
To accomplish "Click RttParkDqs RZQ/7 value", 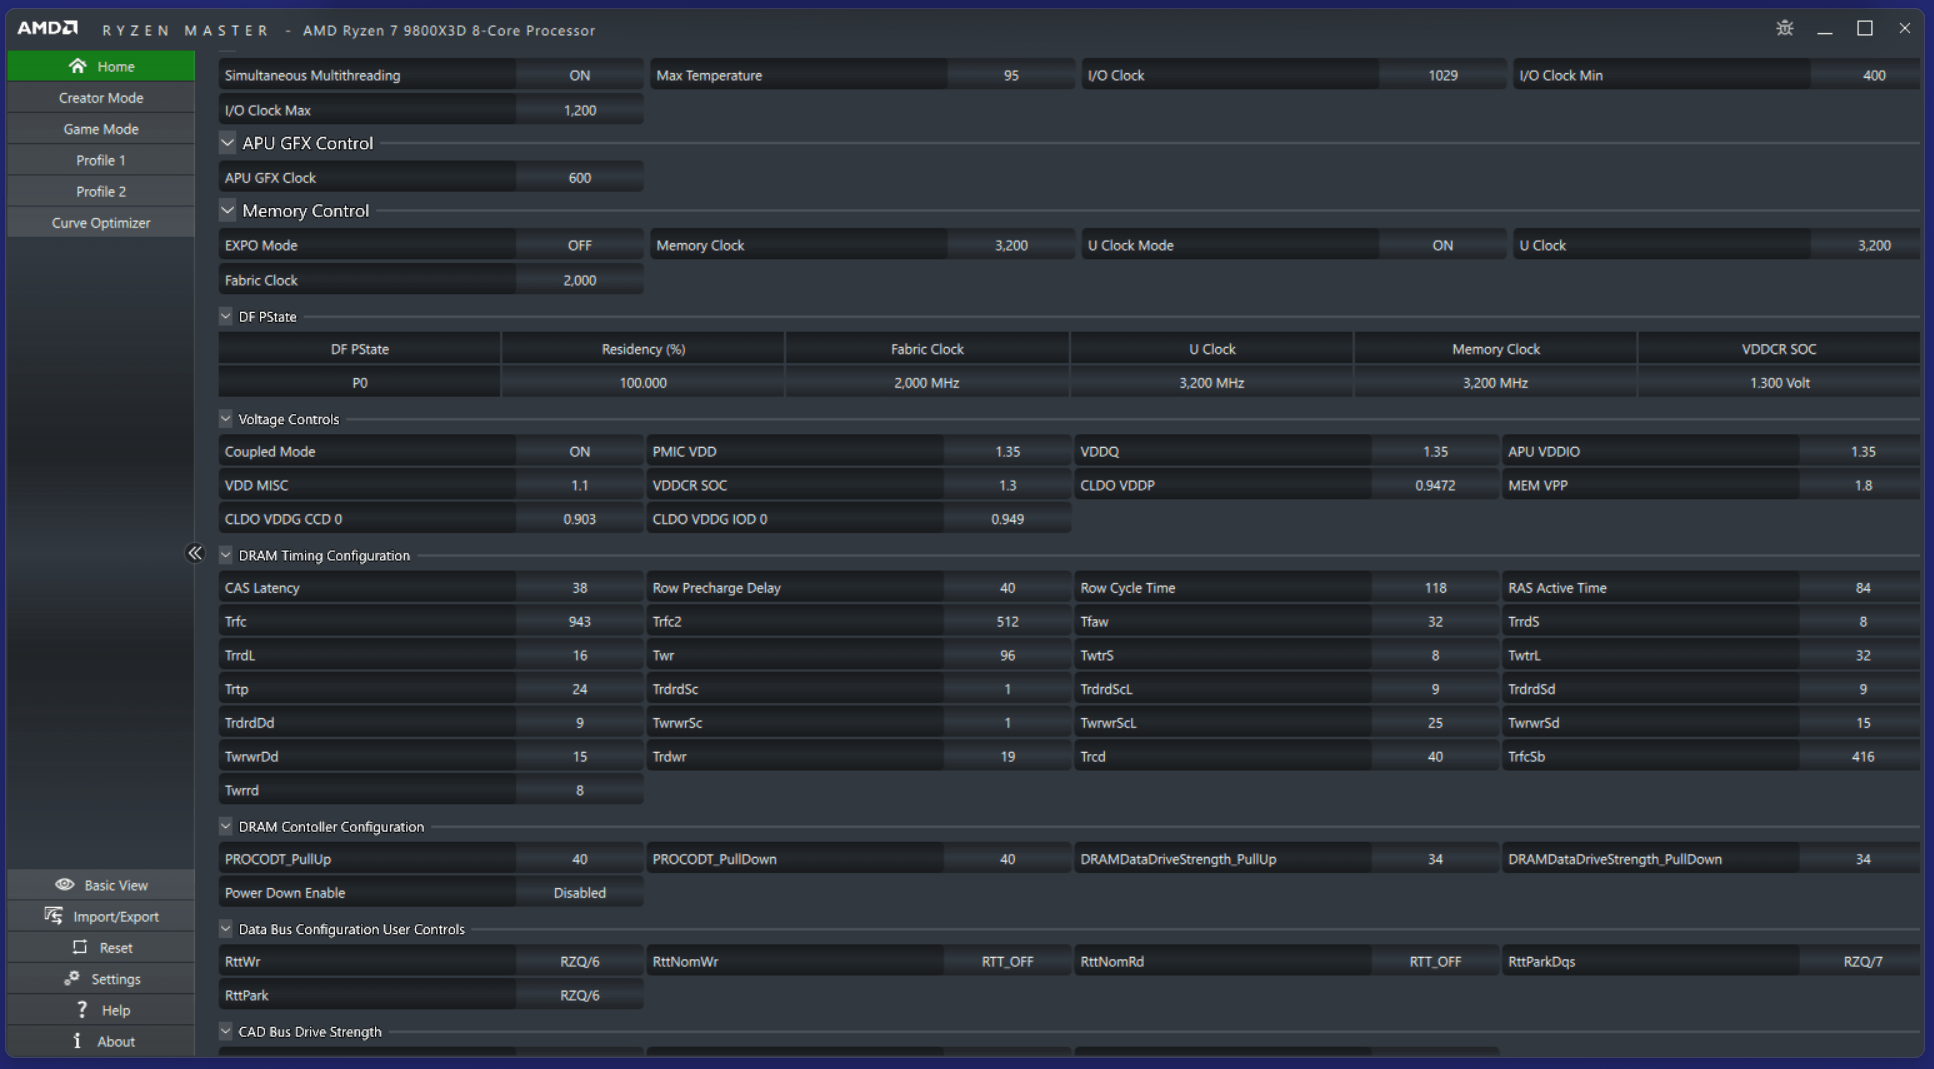I will click(1862, 961).
